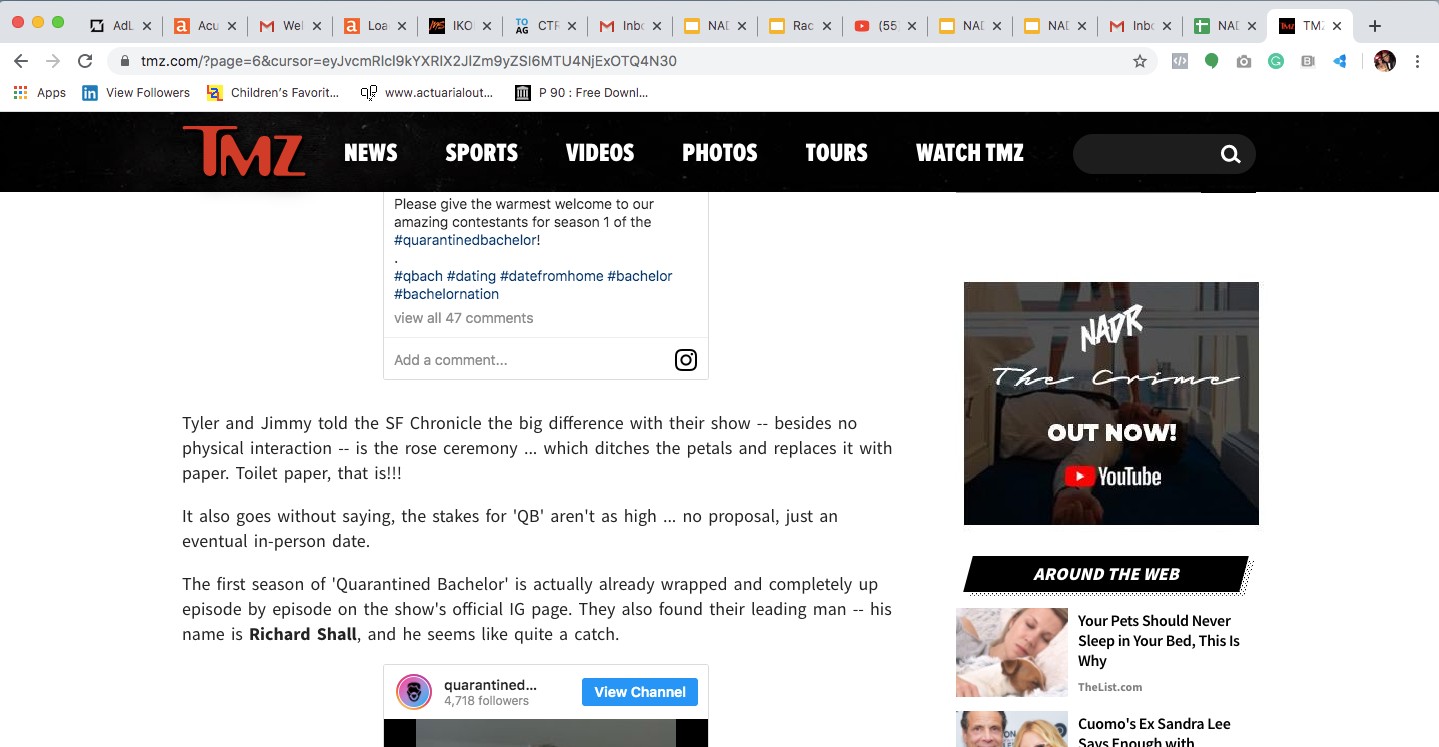Viewport: 1439px width, 747px height.
Task: Click #bachelornation hashtag
Action: tap(446, 294)
